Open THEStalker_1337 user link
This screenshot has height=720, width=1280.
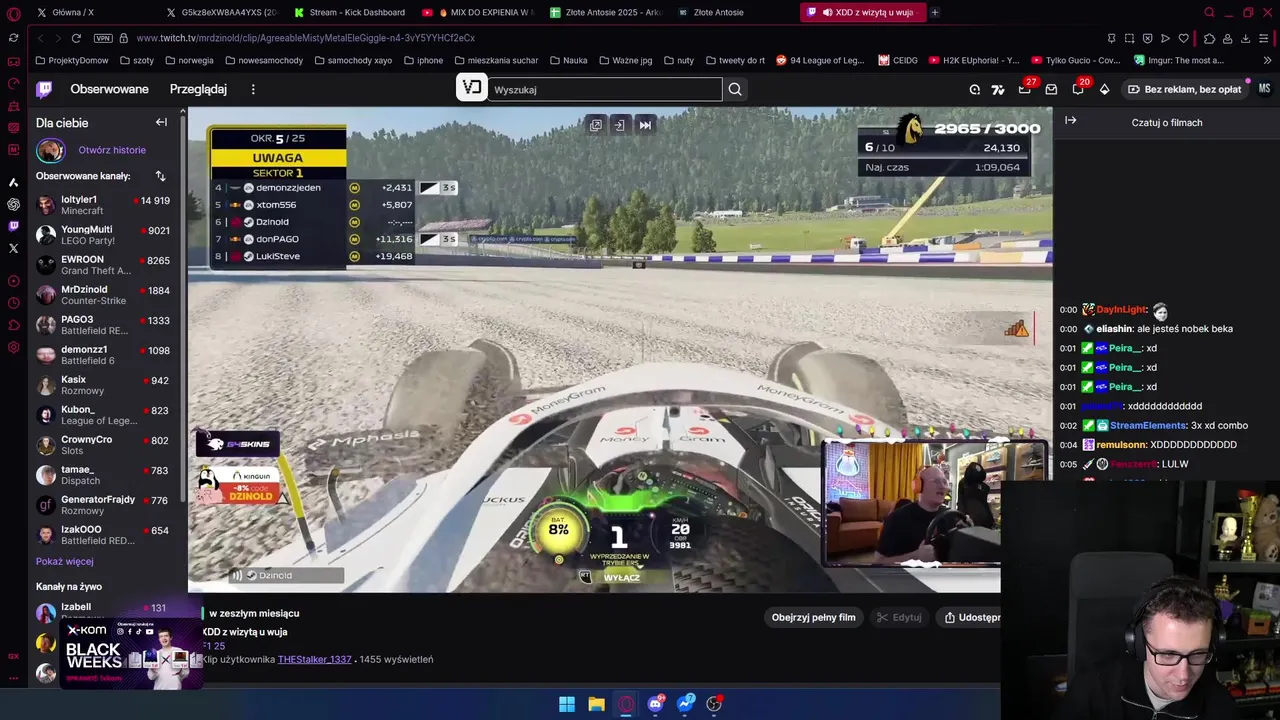tap(314, 659)
